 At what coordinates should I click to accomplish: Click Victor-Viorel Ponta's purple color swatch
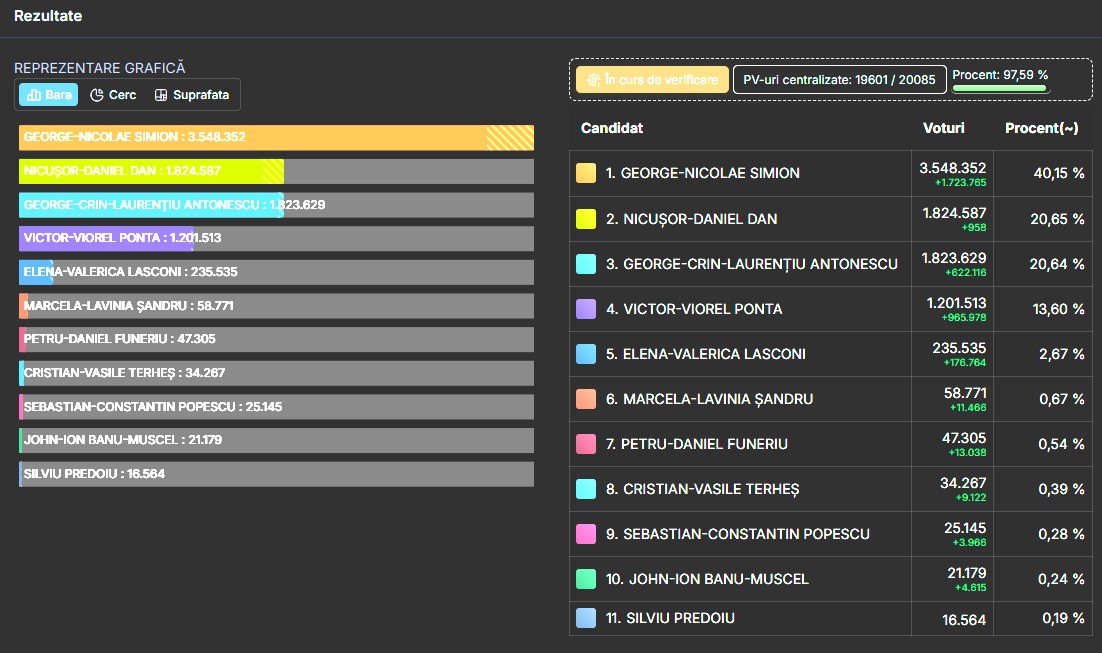[585, 309]
